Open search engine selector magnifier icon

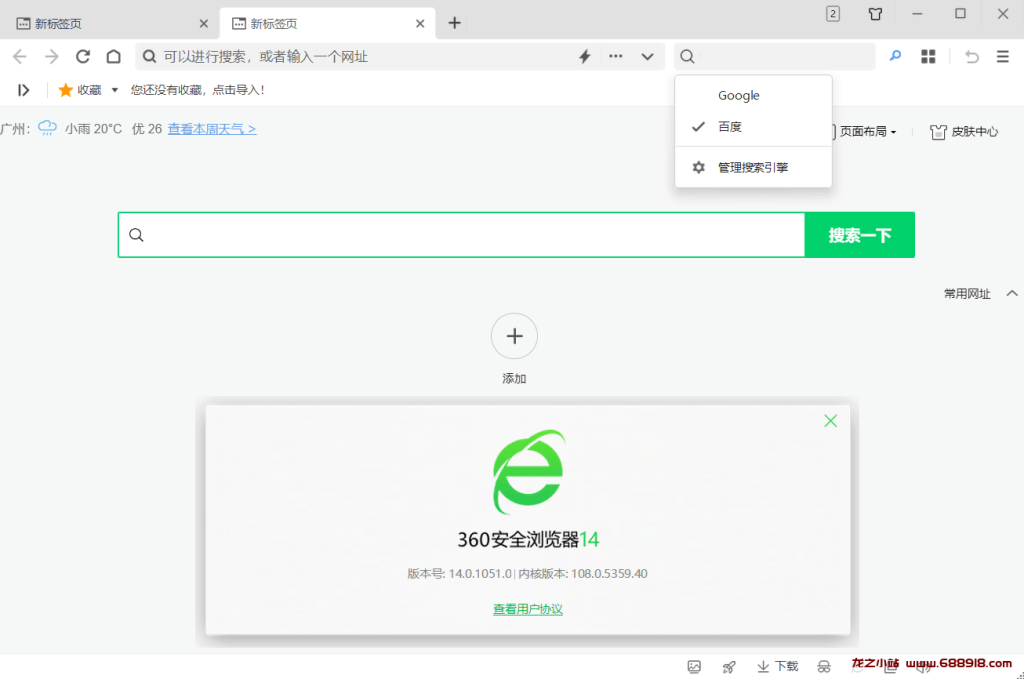687,57
